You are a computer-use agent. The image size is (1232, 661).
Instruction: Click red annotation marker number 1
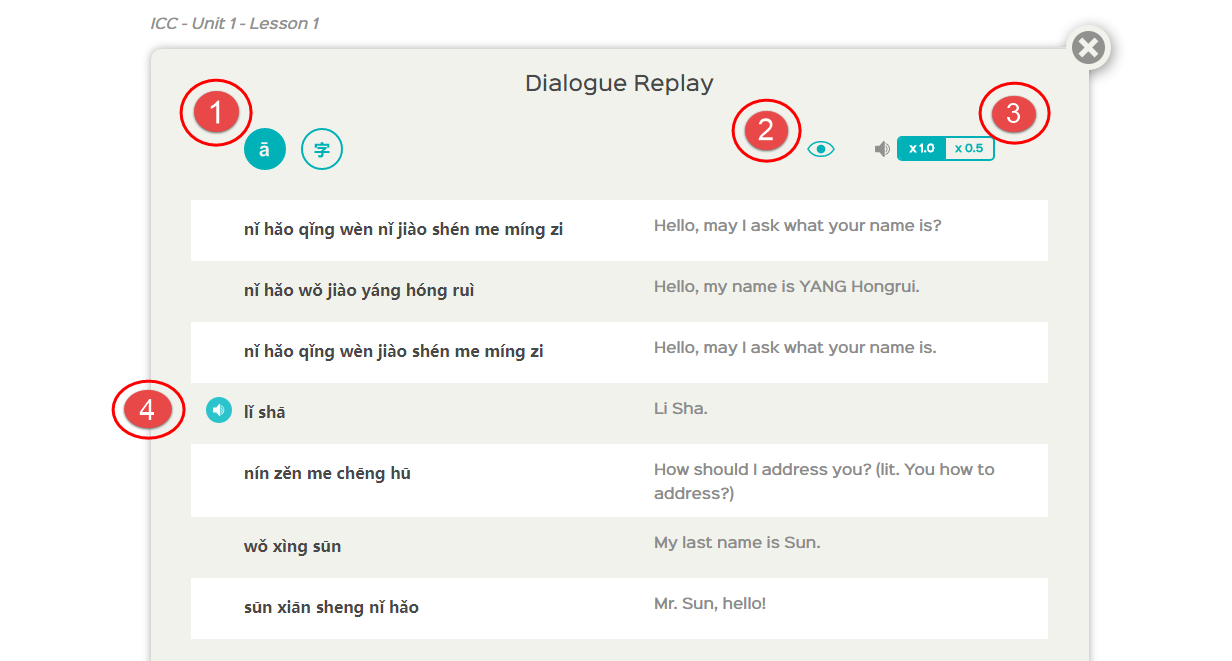(x=216, y=113)
